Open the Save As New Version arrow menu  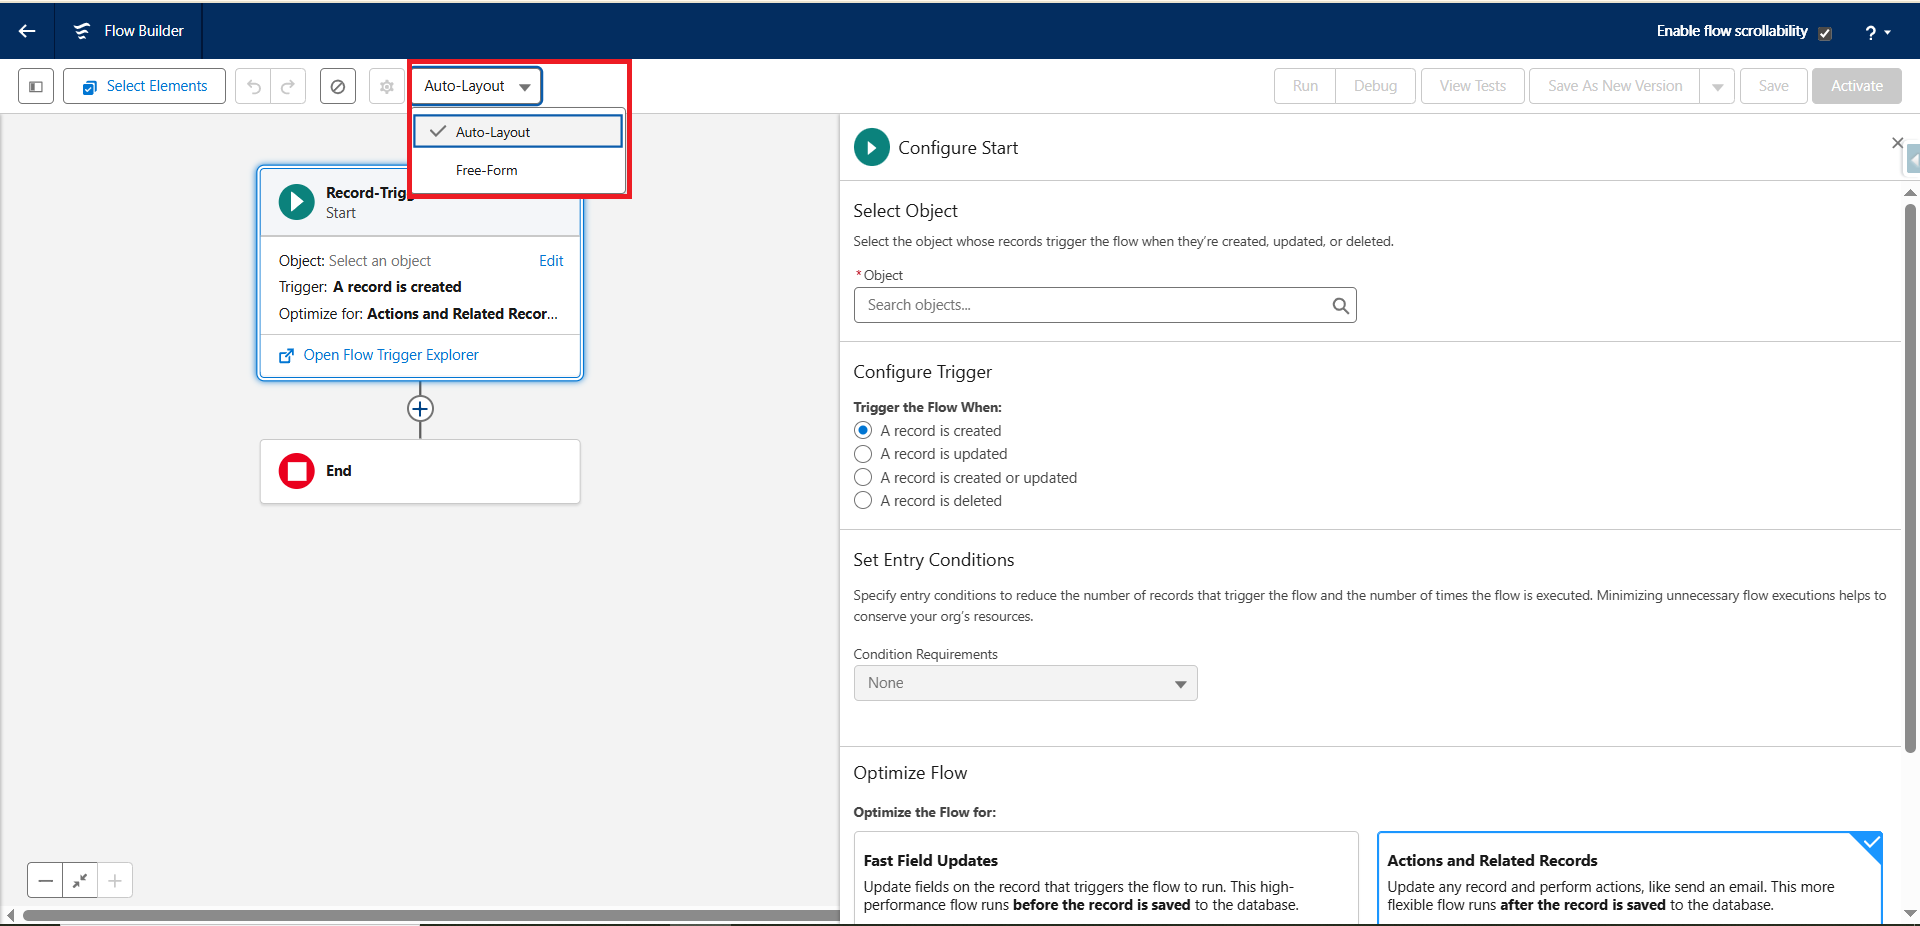[1717, 86]
